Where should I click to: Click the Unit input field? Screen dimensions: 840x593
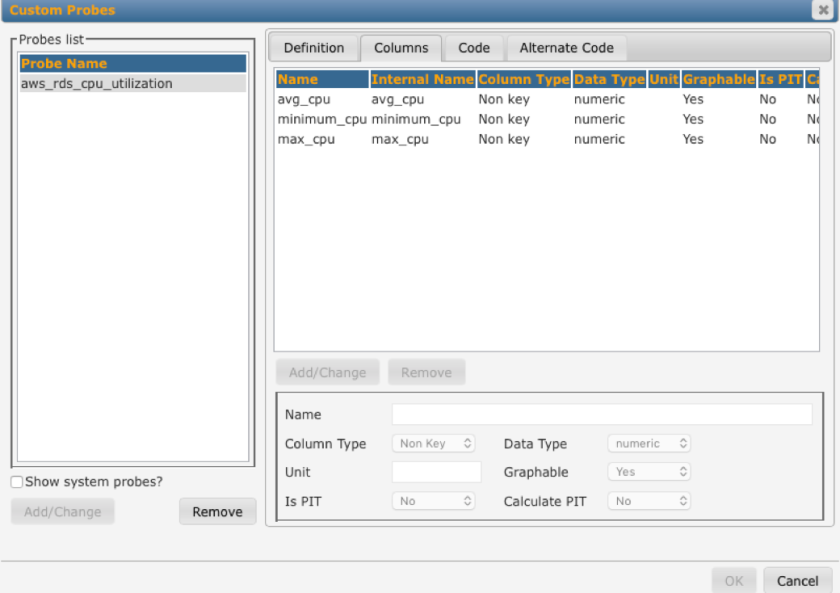(x=436, y=471)
